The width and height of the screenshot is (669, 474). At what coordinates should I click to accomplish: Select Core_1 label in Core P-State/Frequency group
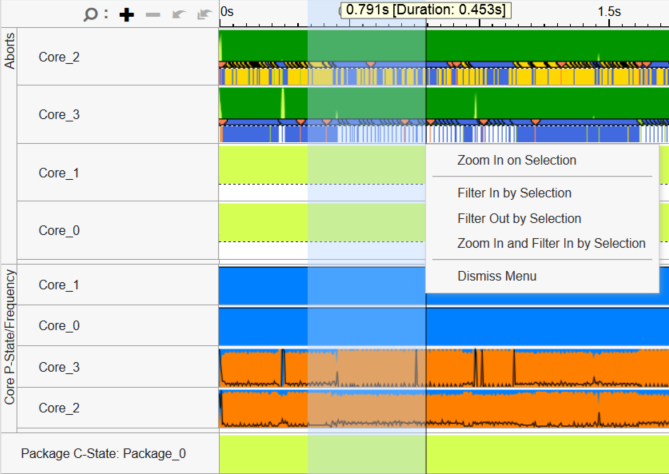[58, 285]
